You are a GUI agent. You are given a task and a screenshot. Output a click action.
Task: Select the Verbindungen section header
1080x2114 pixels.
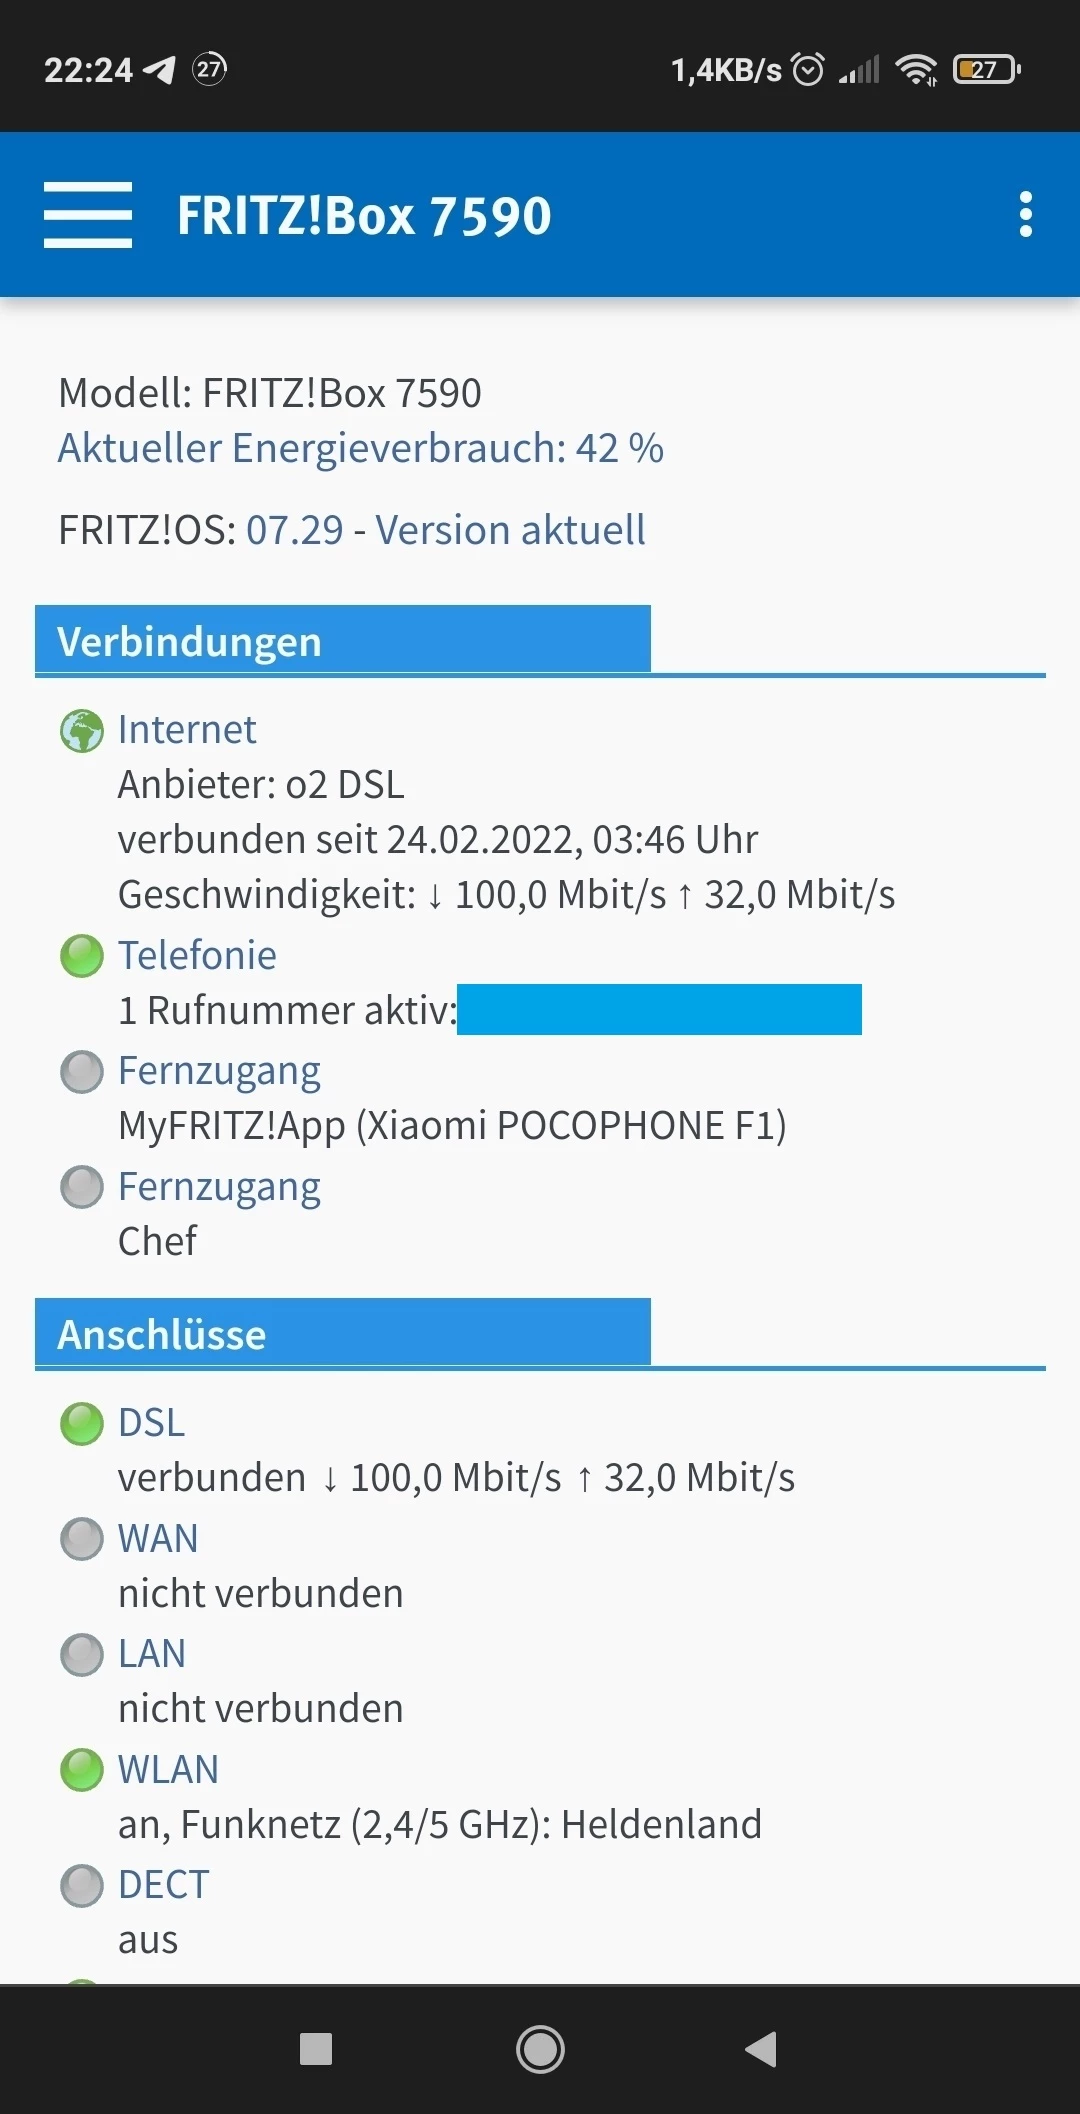tap(342, 641)
